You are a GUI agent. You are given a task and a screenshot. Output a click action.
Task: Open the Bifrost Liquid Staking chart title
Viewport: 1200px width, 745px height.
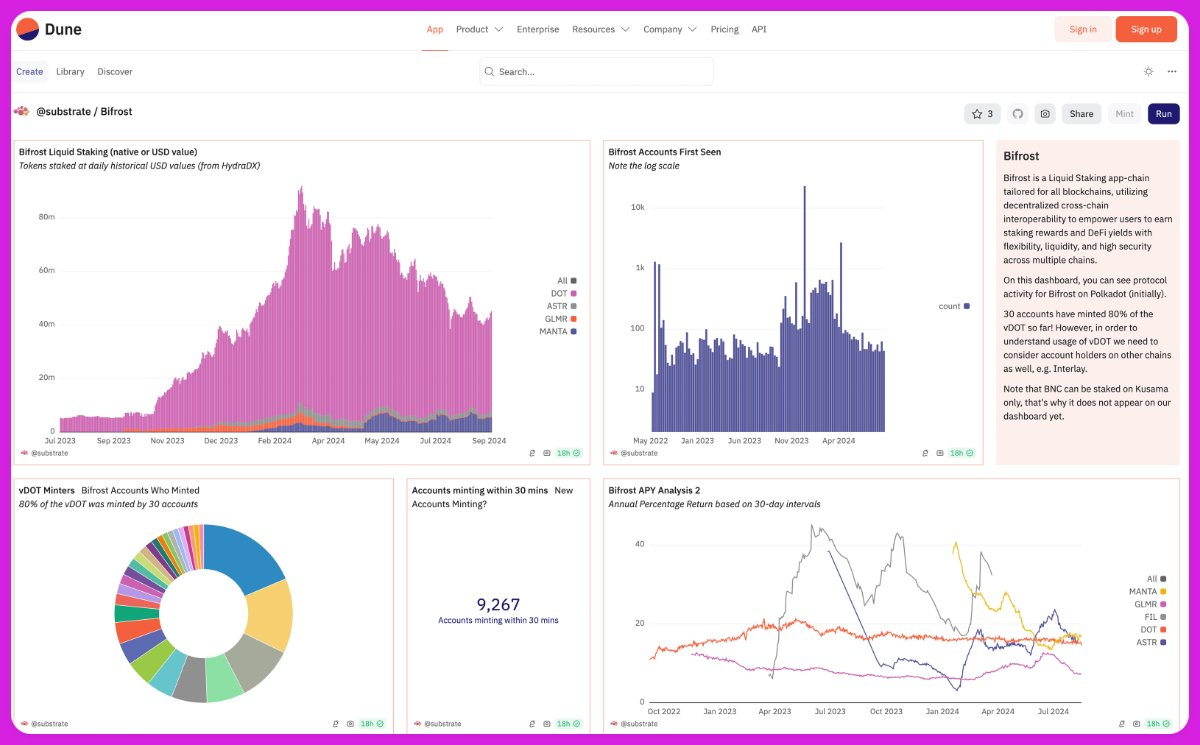coord(108,152)
